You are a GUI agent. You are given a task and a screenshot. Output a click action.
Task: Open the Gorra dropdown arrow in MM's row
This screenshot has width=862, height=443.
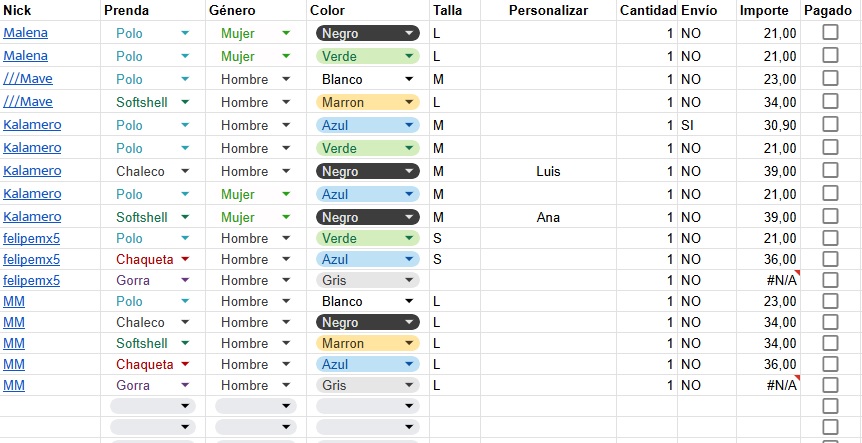[x=185, y=385]
